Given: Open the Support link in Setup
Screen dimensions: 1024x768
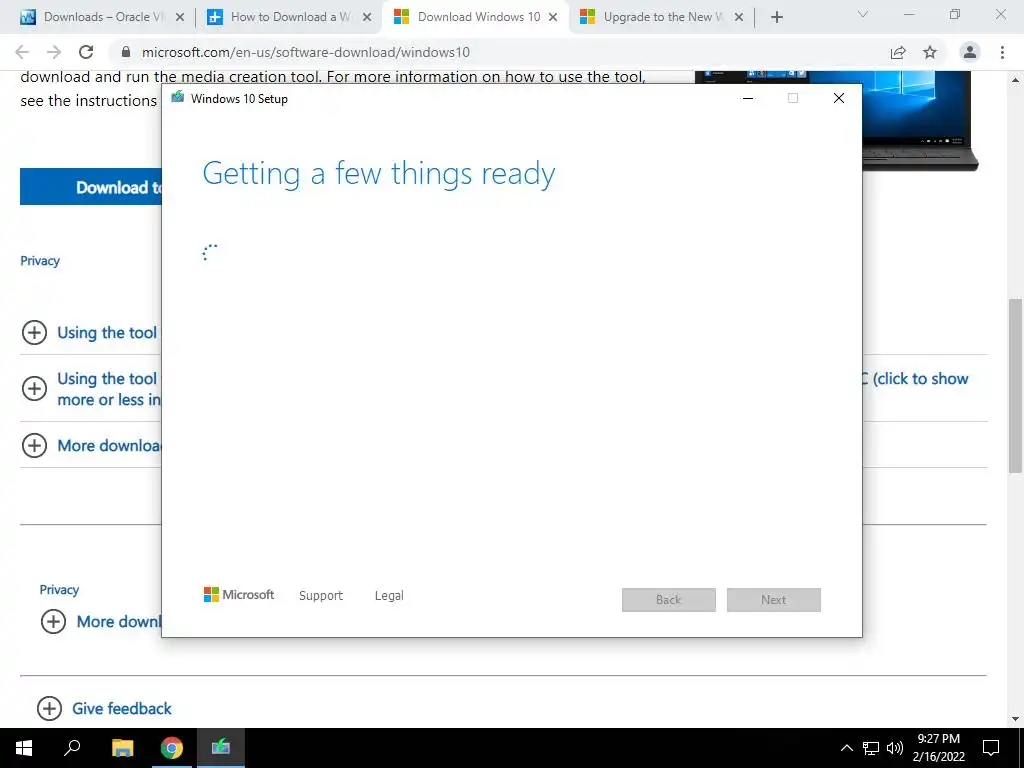Looking at the screenshot, I should [x=321, y=596].
